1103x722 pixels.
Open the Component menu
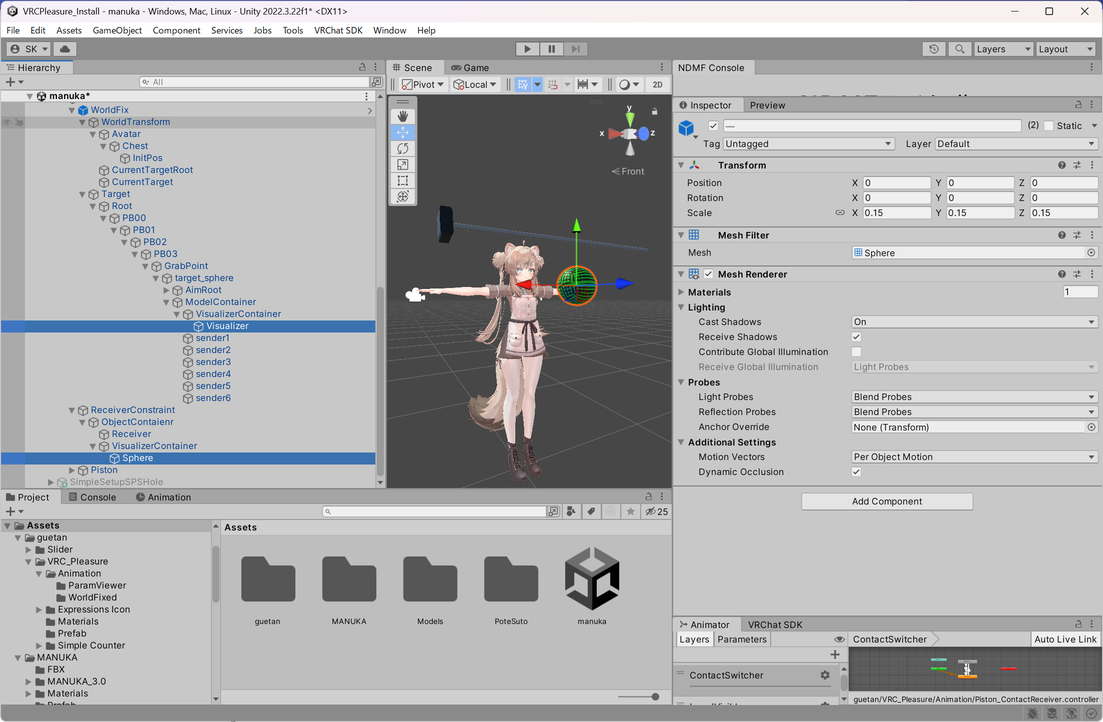(x=177, y=30)
